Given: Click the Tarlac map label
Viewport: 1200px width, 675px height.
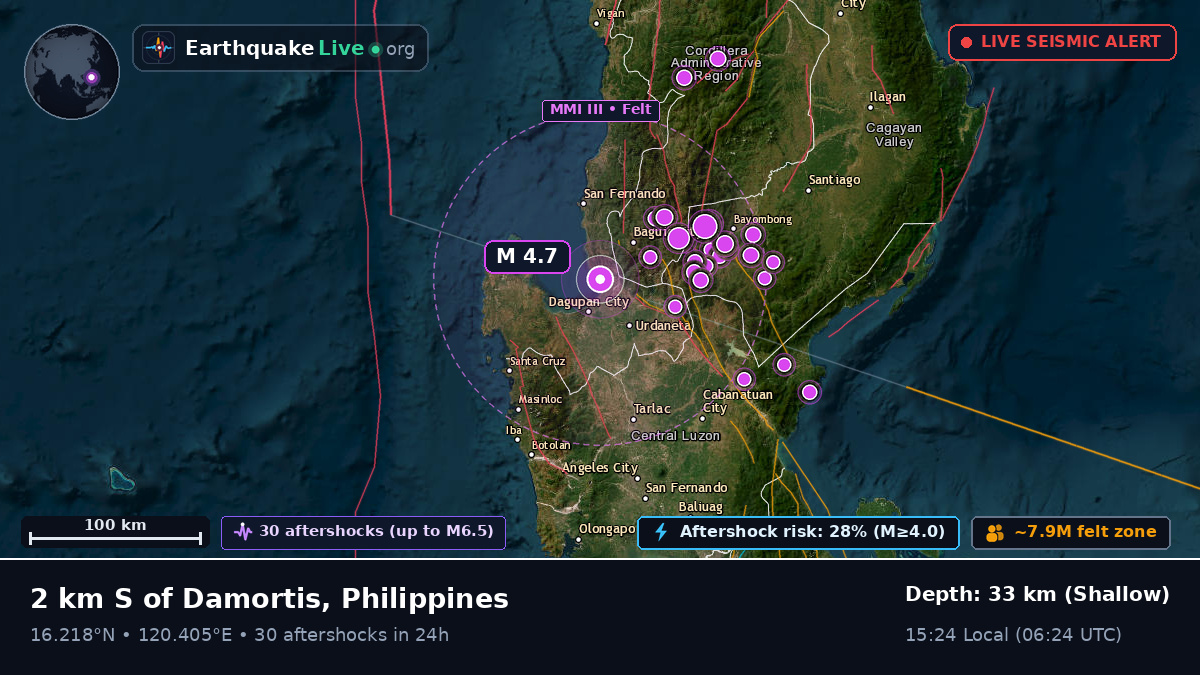Looking at the screenshot, I should (653, 409).
